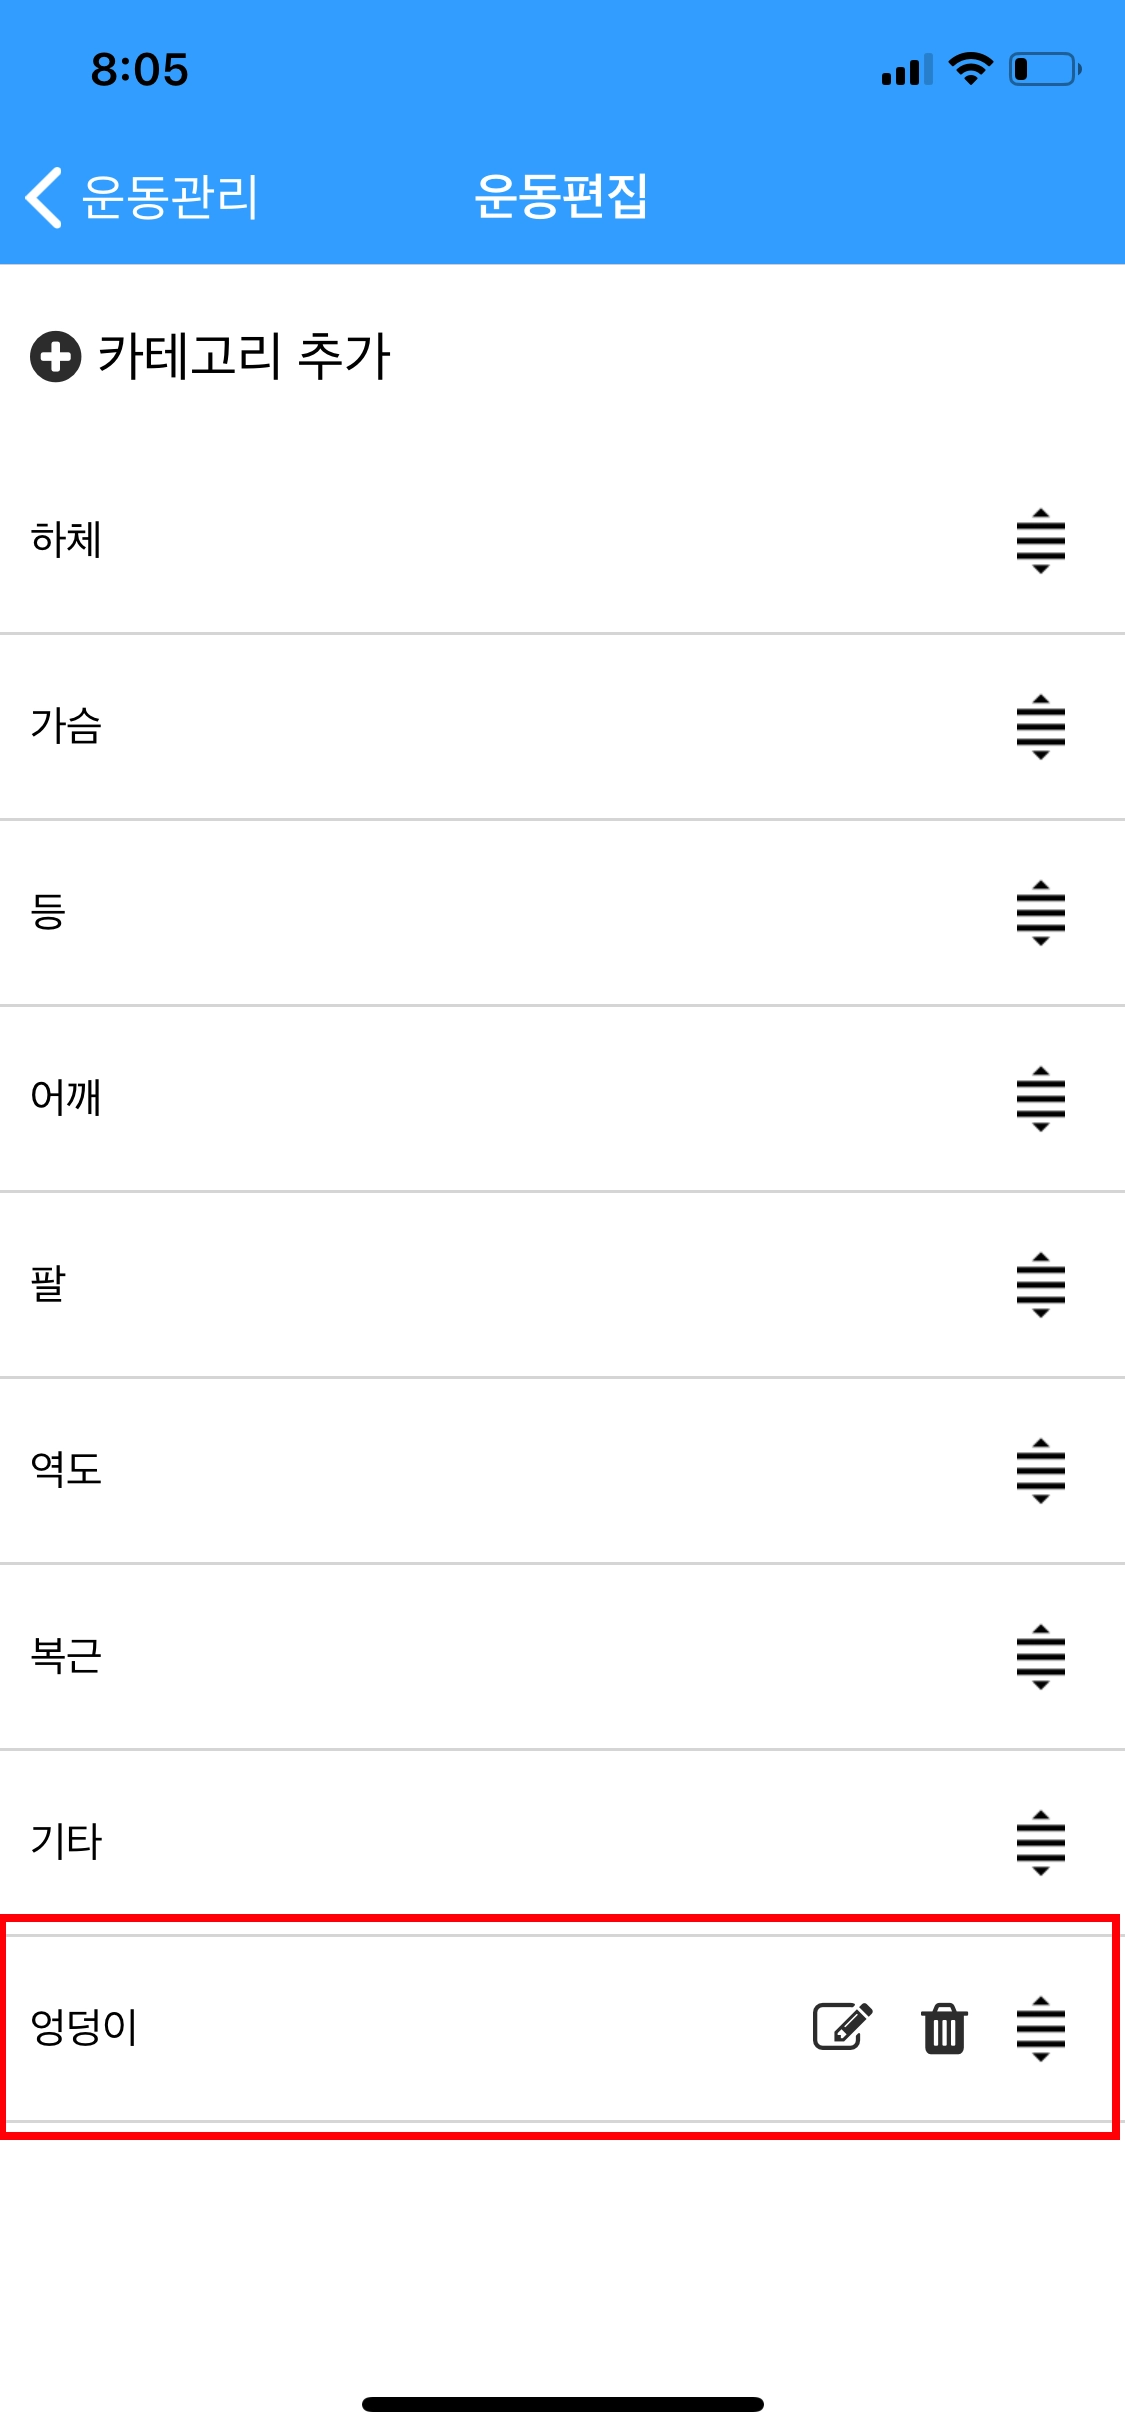
Task: Open the 어깨 category
Action: (x=562, y=1099)
